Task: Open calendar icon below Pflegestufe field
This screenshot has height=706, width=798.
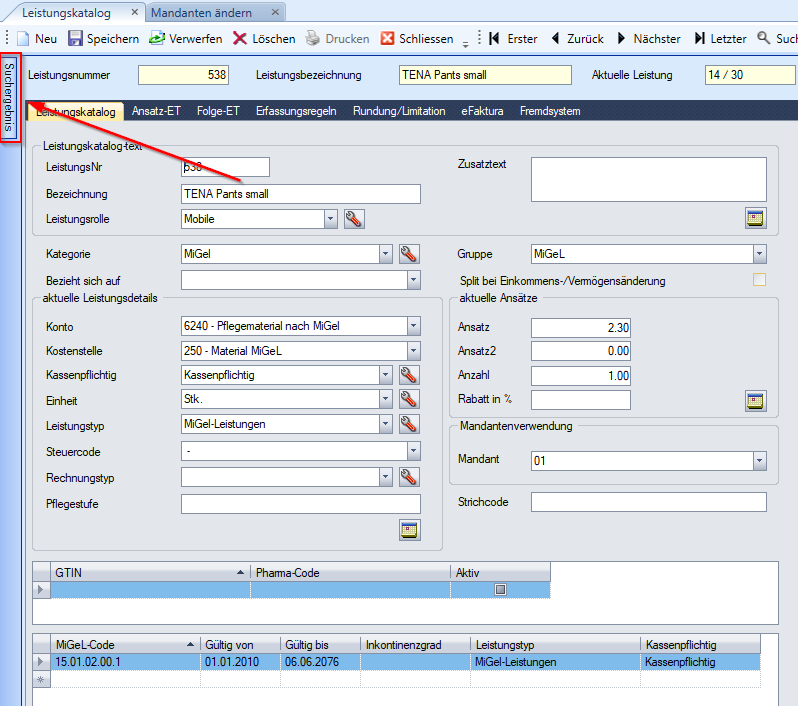Action: 410,530
